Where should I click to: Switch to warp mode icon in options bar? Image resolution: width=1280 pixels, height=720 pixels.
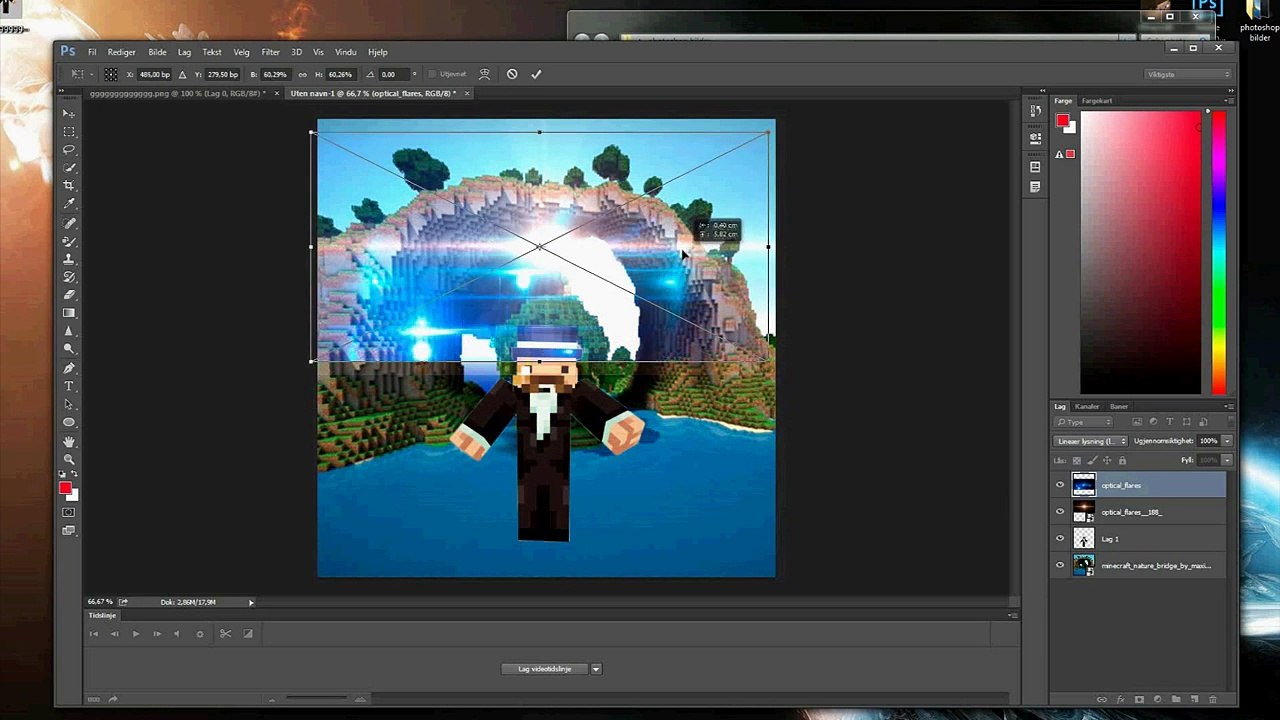[x=485, y=74]
